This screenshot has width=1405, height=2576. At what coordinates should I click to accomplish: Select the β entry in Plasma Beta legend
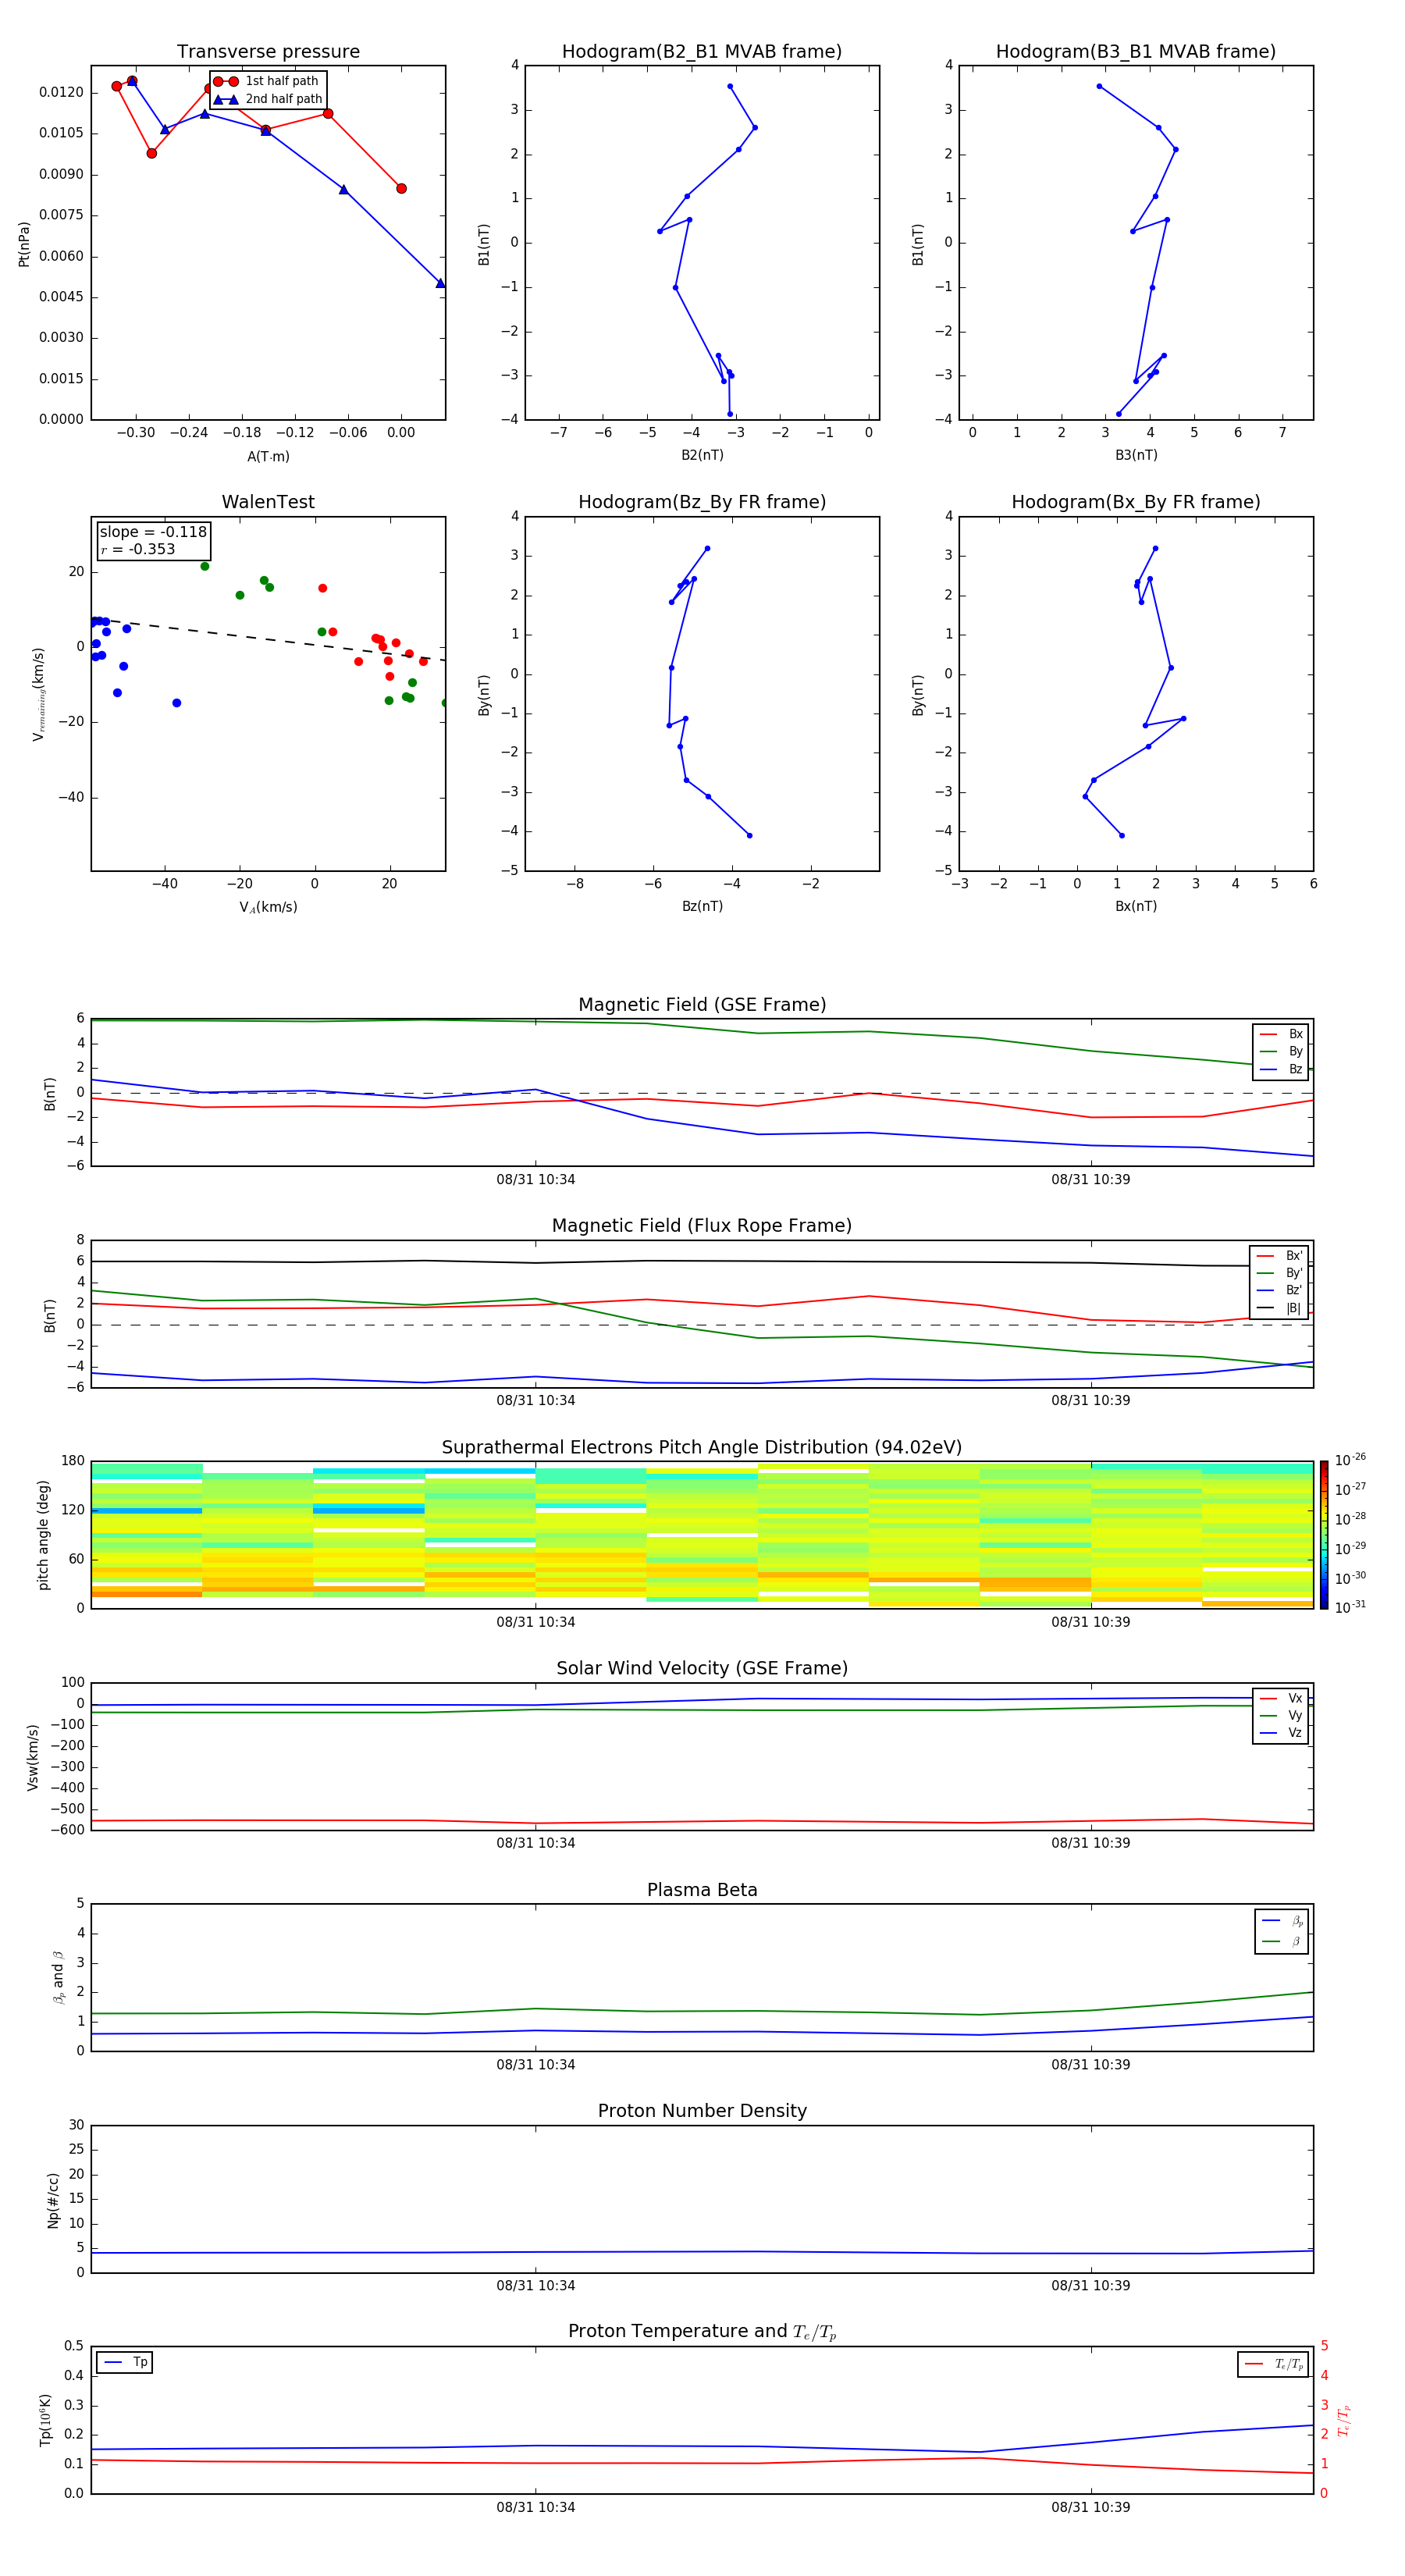pos(1282,1941)
